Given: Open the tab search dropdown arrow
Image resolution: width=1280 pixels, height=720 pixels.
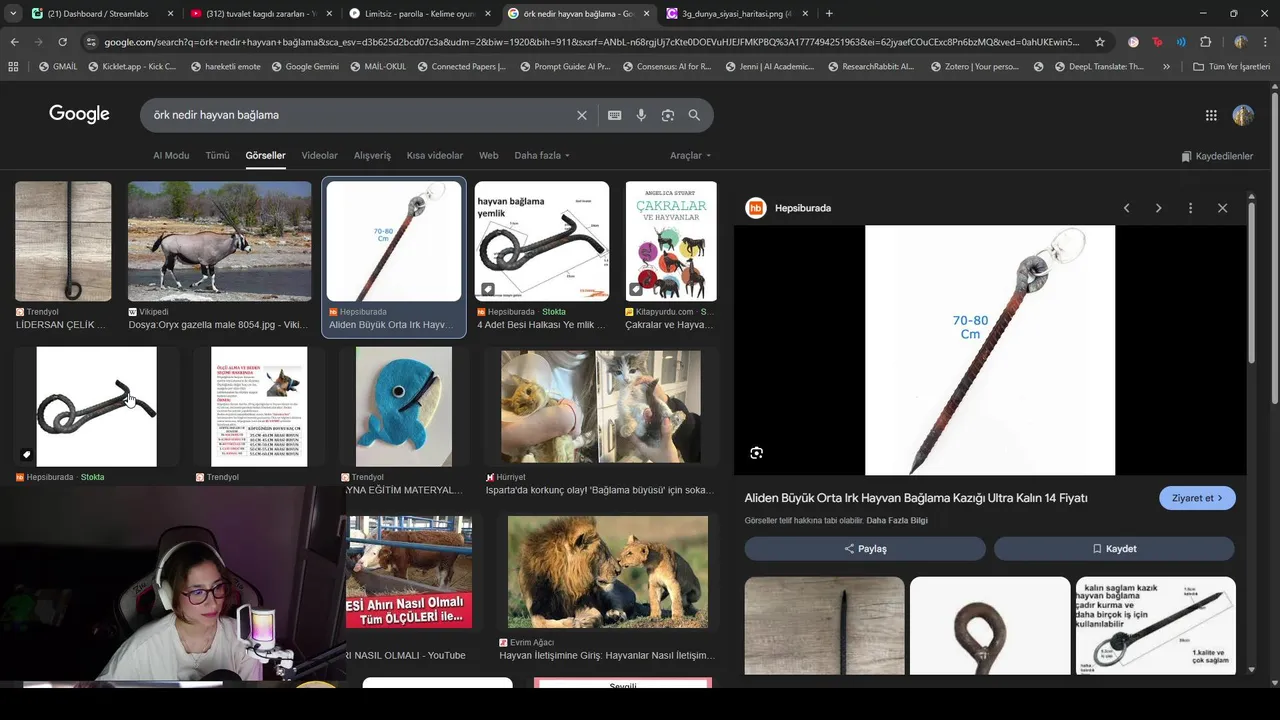Looking at the screenshot, I should coord(13,13).
